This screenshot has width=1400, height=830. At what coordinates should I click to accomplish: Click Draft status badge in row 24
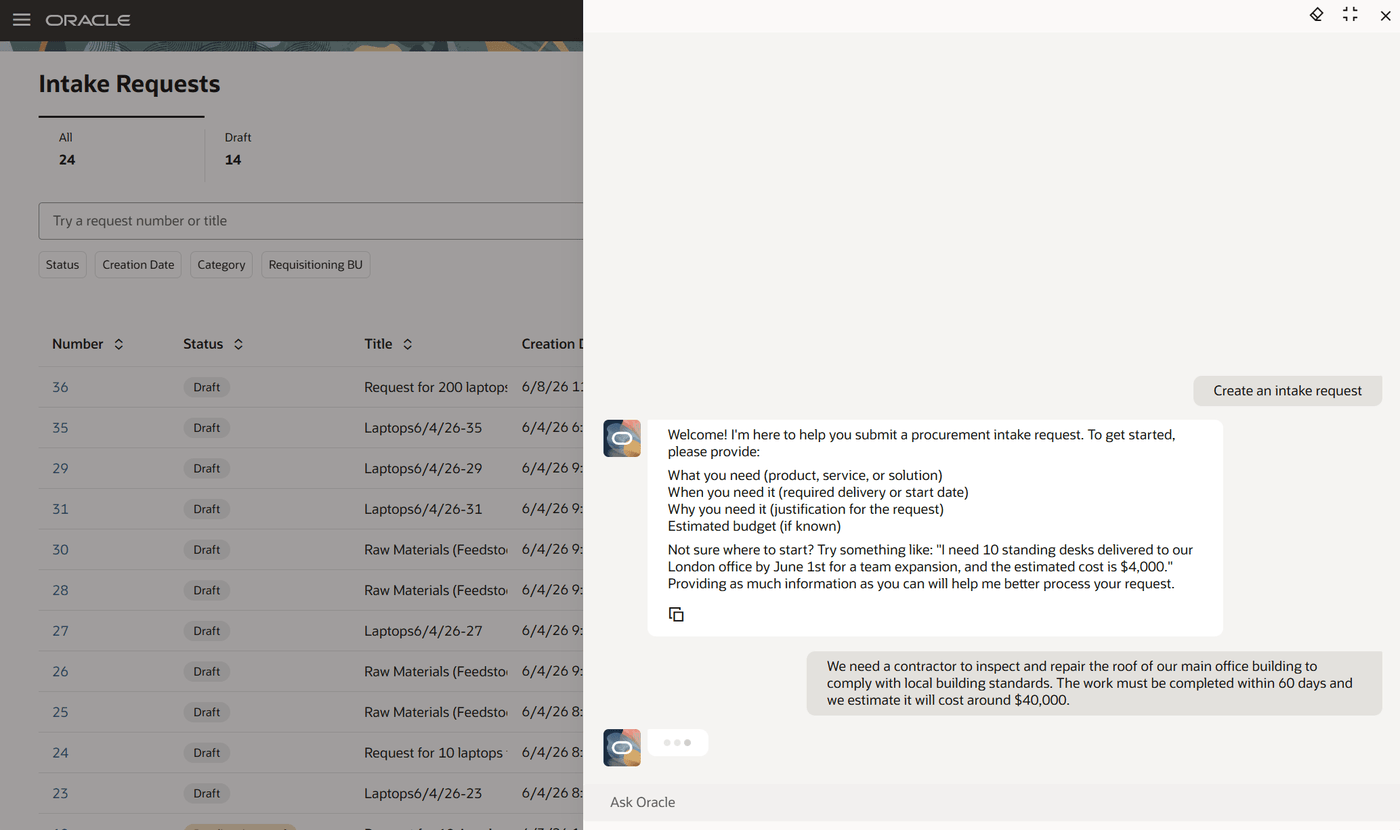[x=207, y=752]
